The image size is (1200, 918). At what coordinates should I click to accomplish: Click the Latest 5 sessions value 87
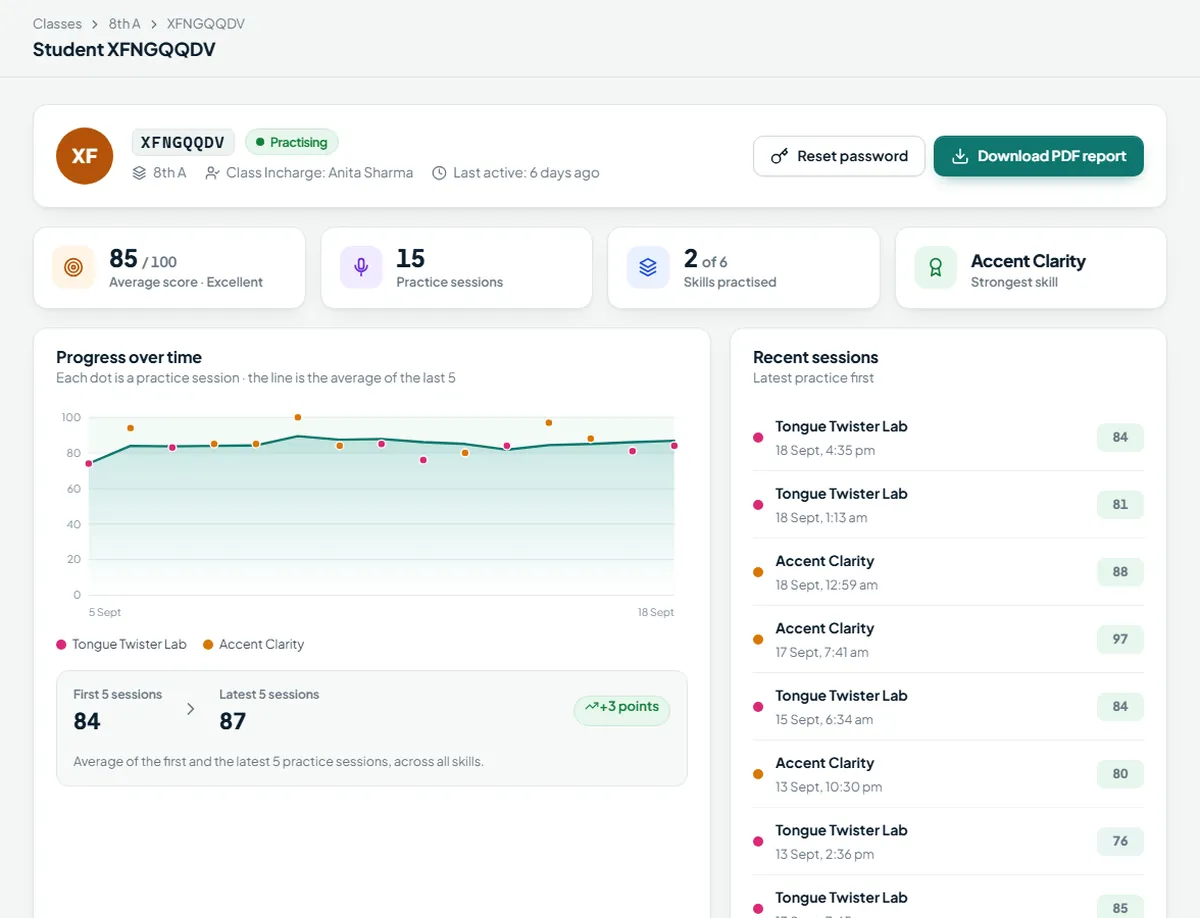pyautogui.click(x=233, y=721)
